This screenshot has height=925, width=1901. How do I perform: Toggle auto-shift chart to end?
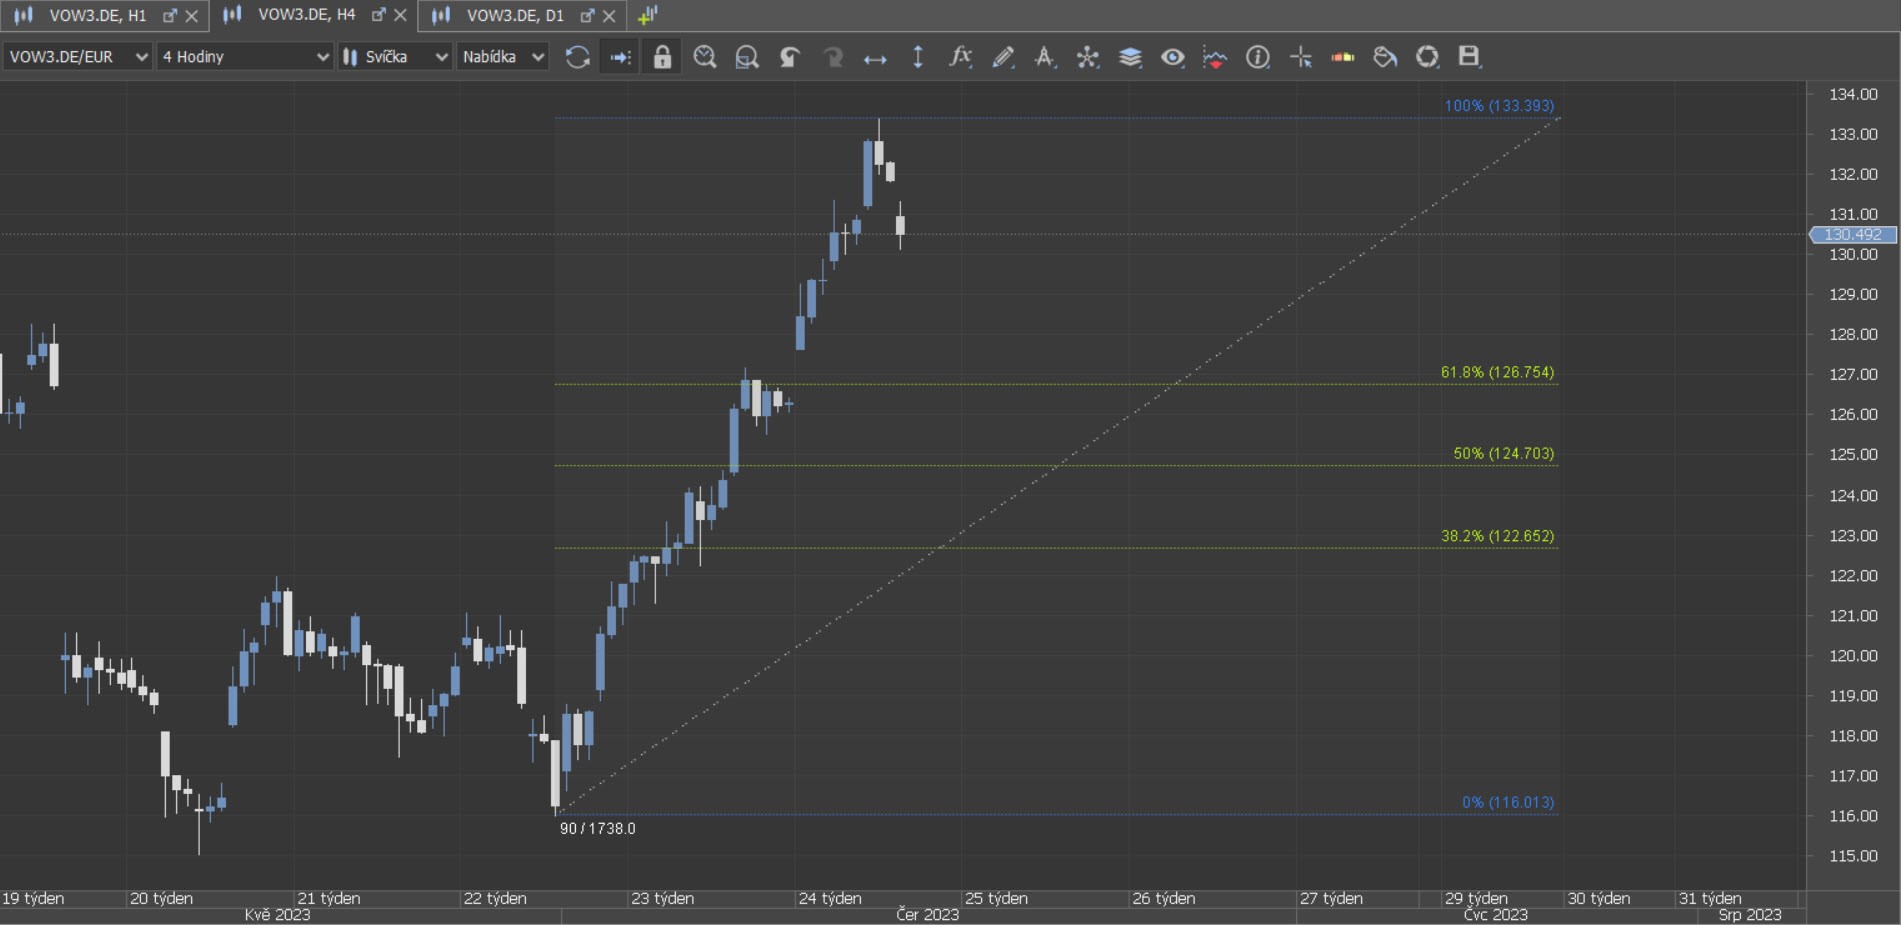(x=620, y=57)
